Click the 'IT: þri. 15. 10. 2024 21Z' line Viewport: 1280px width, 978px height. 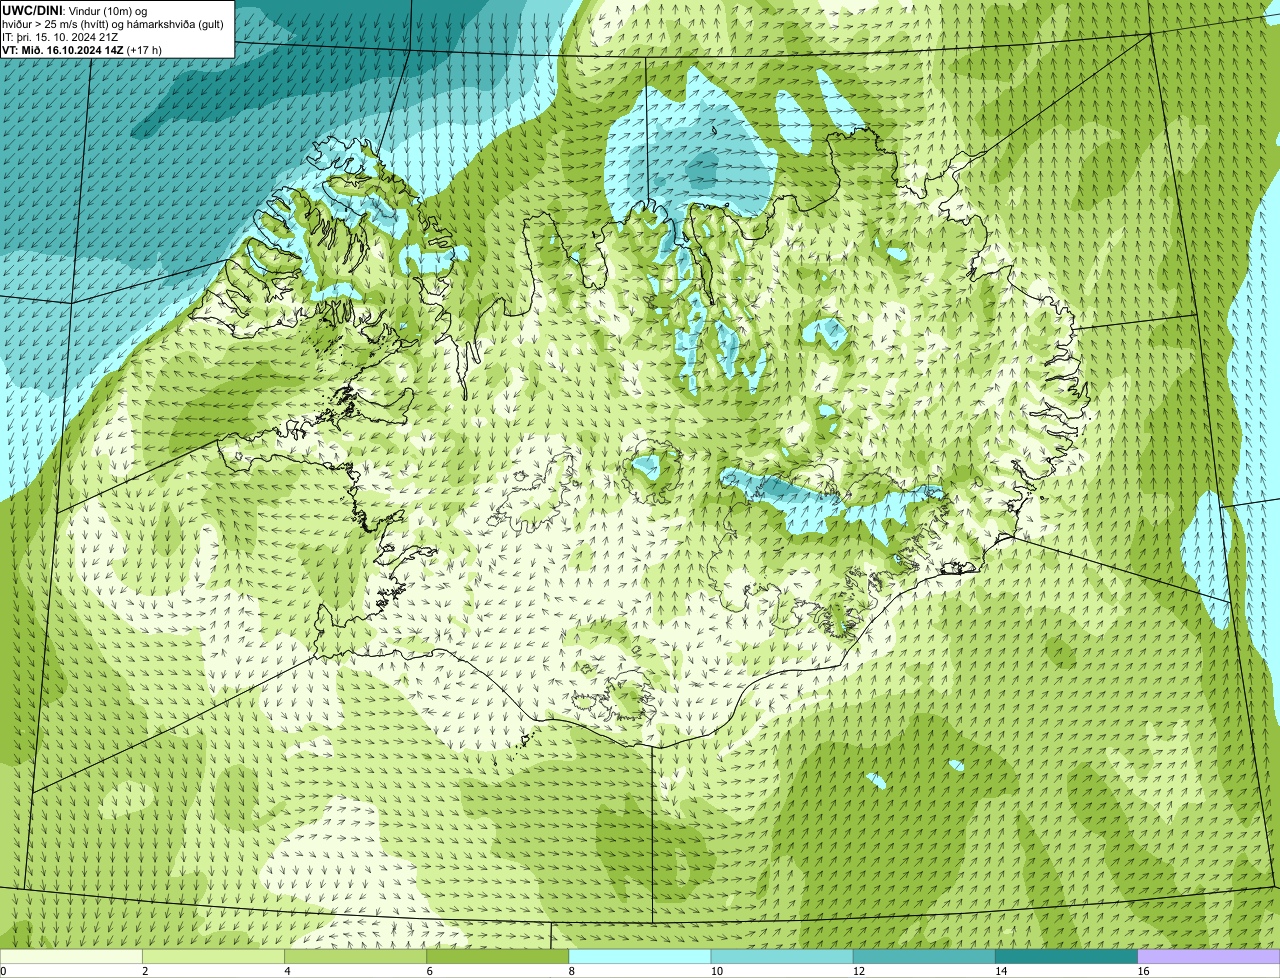pos(60,36)
